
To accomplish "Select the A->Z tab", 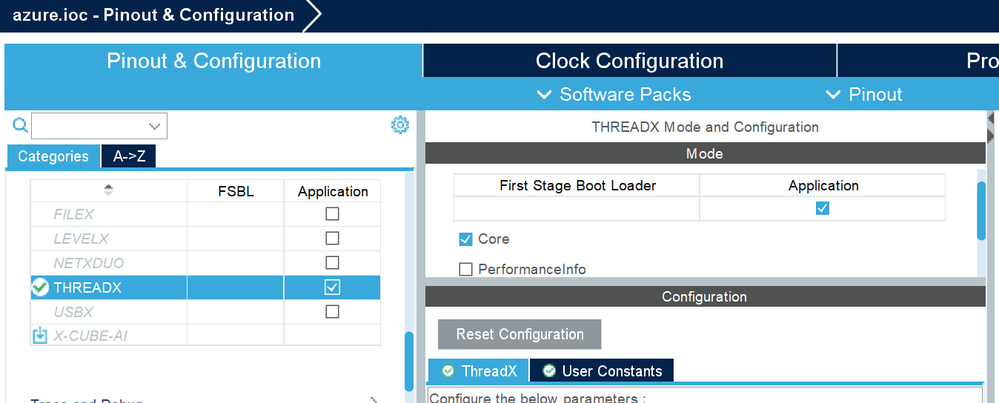I will pyautogui.click(x=129, y=156).
